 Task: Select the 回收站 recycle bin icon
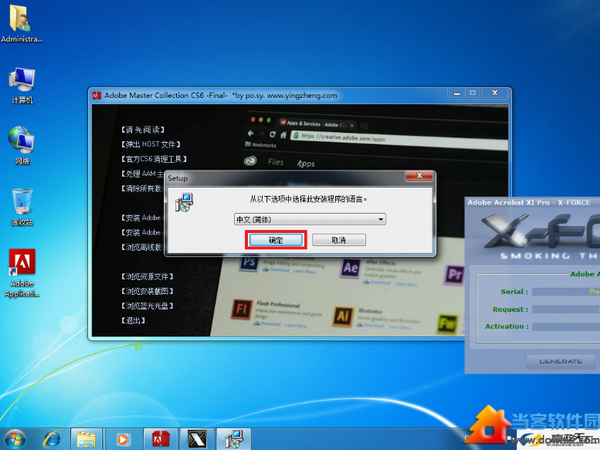click(x=22, y=207)
